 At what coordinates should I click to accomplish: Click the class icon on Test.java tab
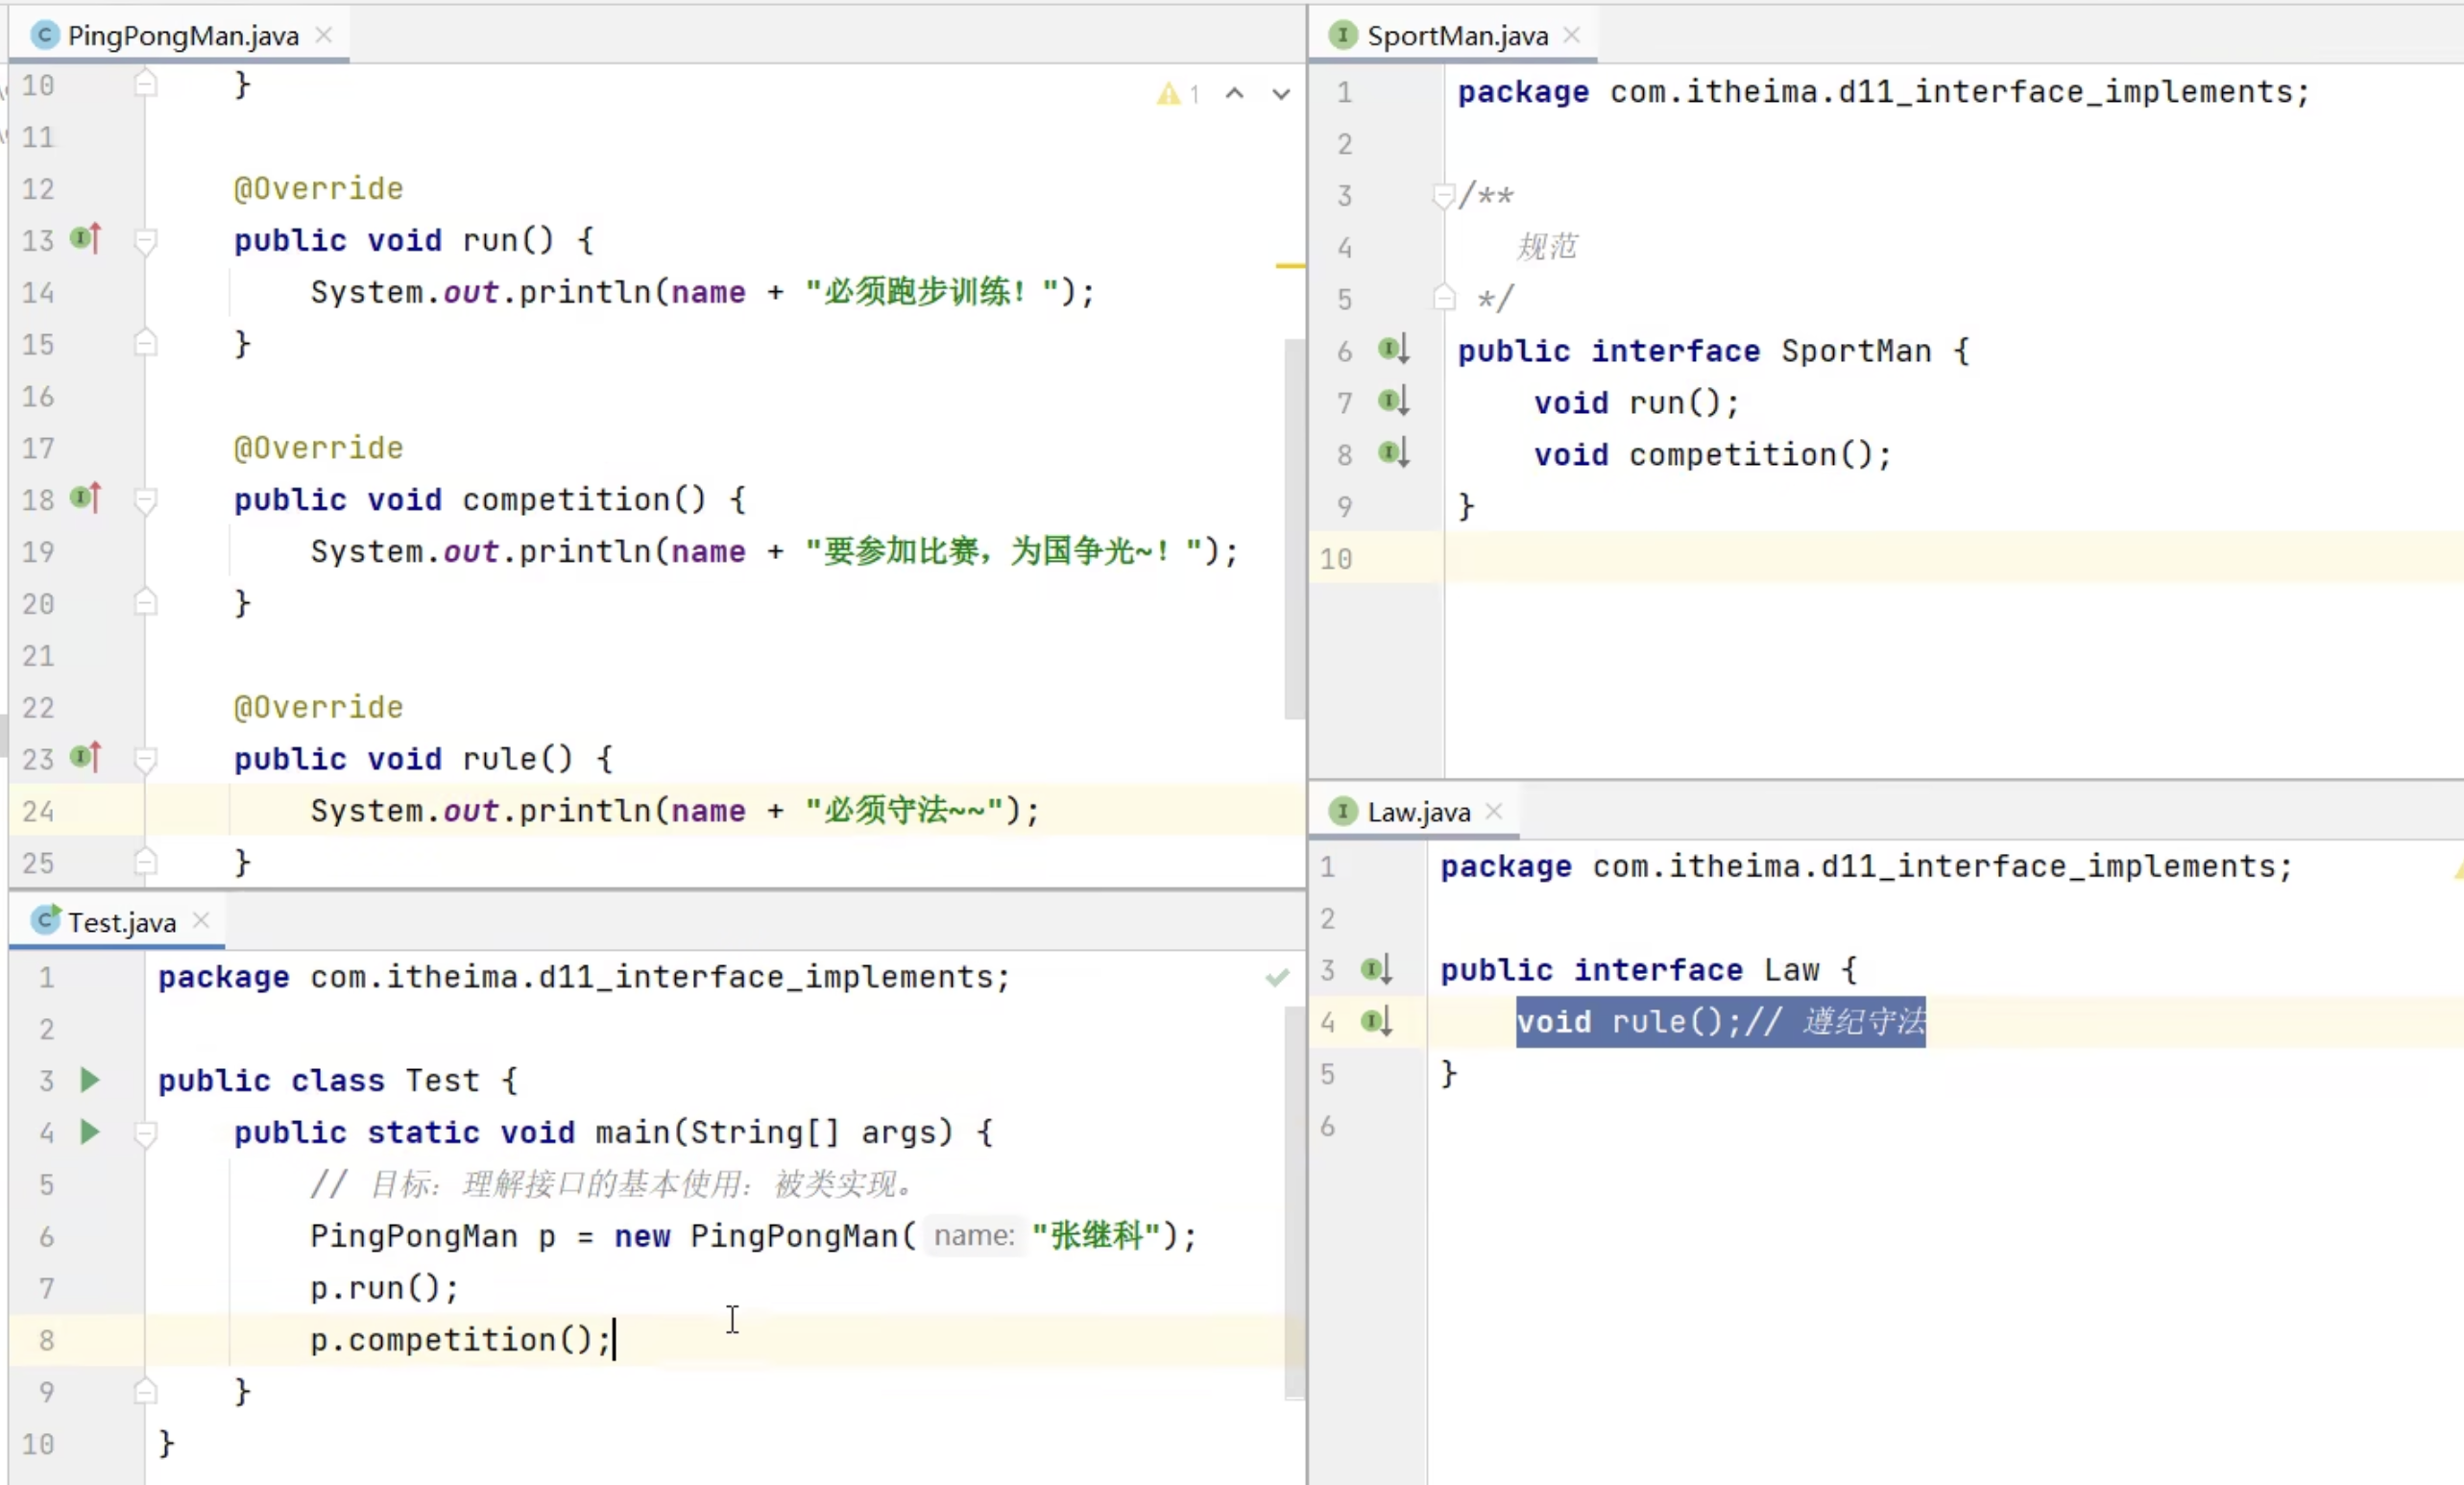[x=44, y=920]
